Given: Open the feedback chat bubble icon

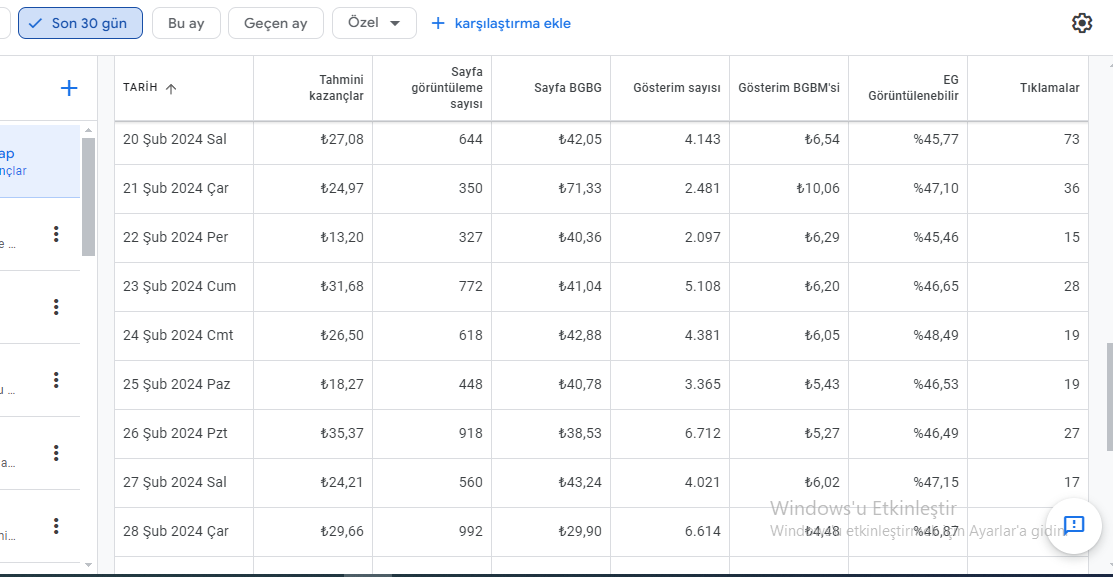Looking at the screenshot, I should [x=1074, y=525].
